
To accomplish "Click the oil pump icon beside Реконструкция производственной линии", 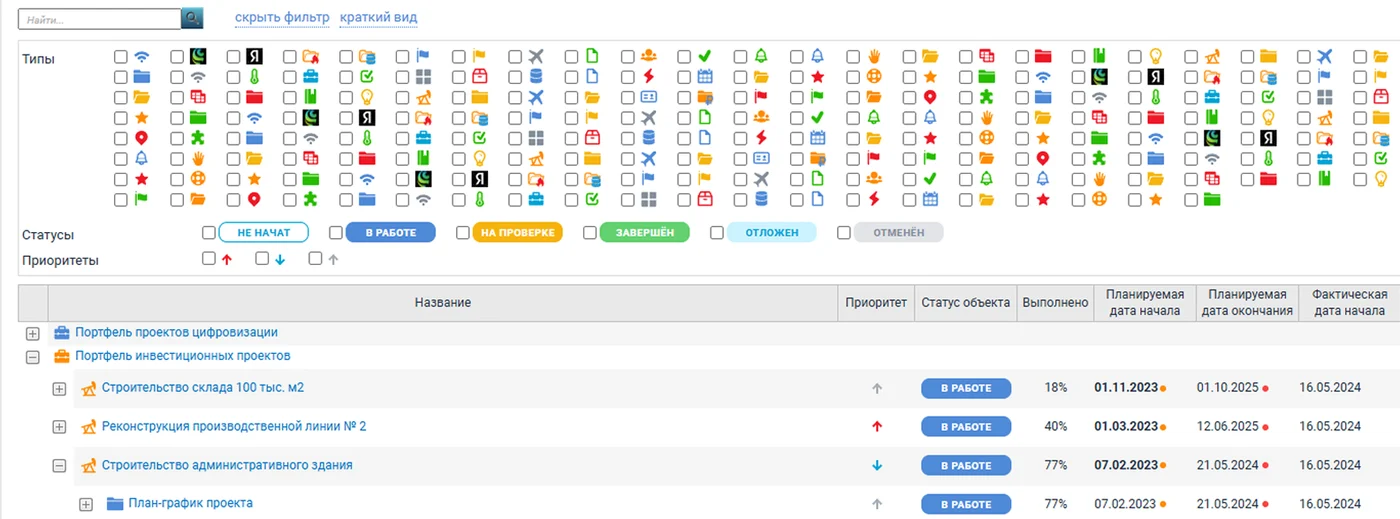I will (x=88, y=427).
